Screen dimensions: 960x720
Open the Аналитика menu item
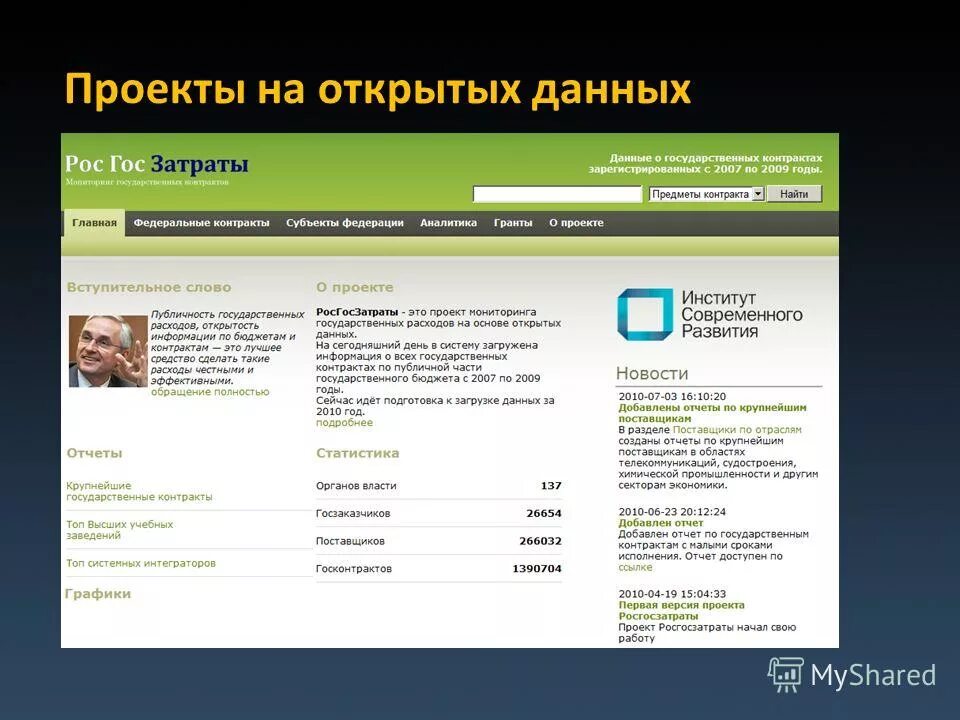(x=448, y=223)
